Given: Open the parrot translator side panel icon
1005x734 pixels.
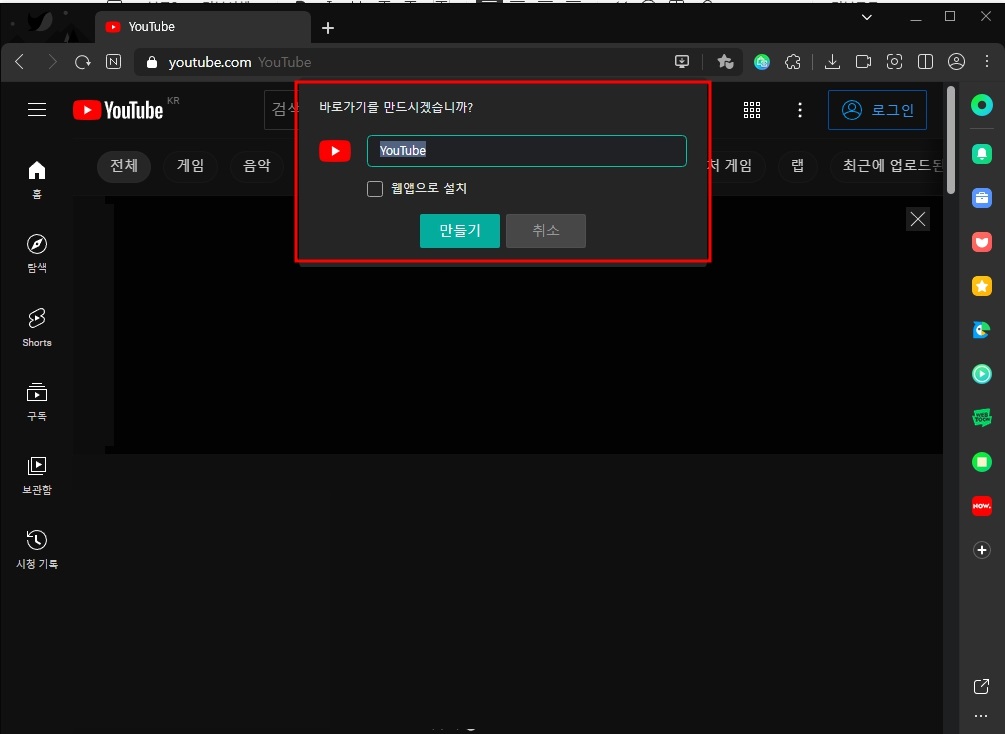Looking at the screenshot, I should [x=982, y=329].
